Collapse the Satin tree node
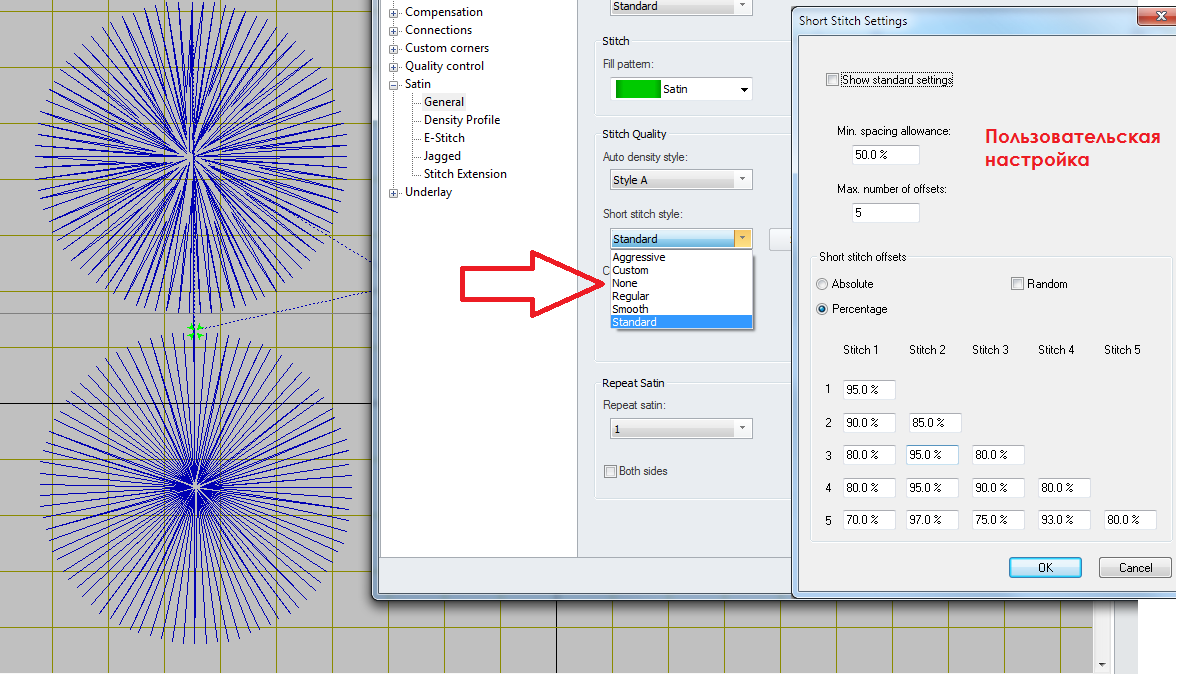The image size is (1182, 674). pos(394,85)
